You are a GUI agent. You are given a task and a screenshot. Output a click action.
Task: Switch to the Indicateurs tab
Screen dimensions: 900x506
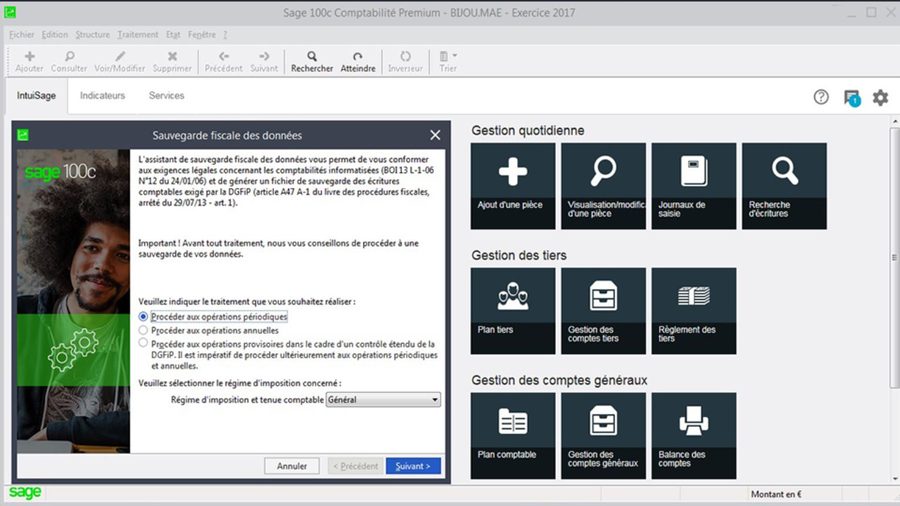(102, 95)
